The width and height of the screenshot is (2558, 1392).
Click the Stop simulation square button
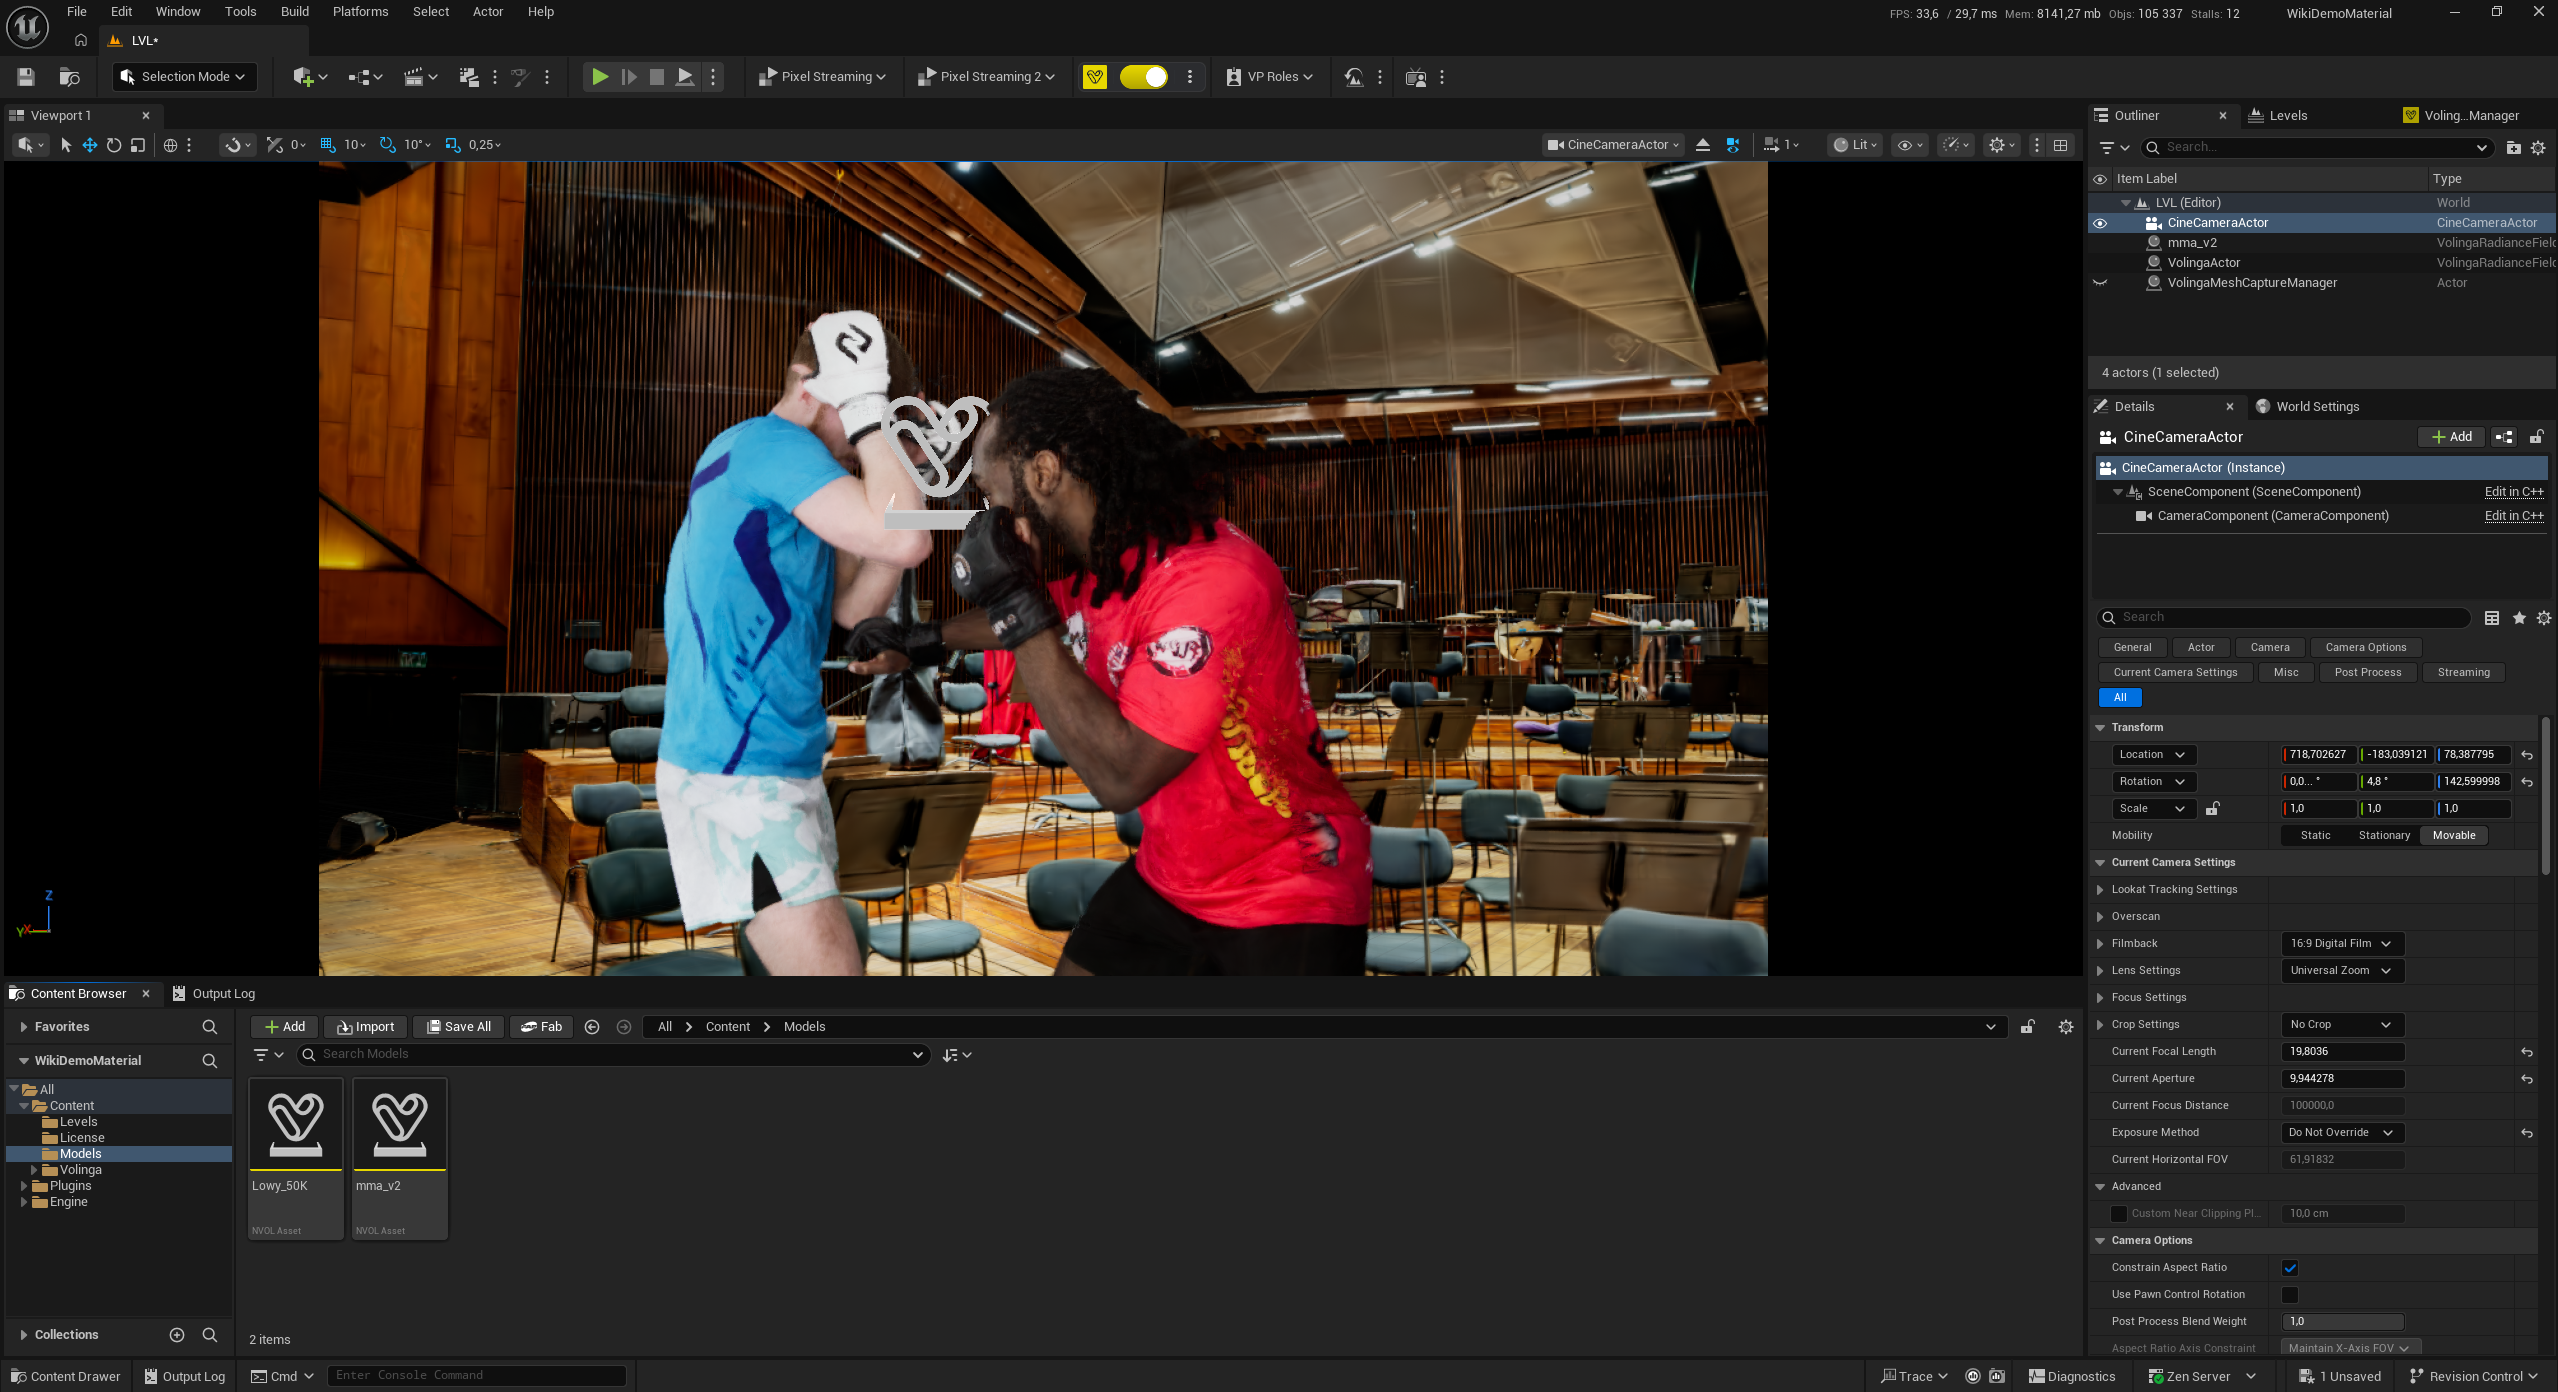pos(656,77)
